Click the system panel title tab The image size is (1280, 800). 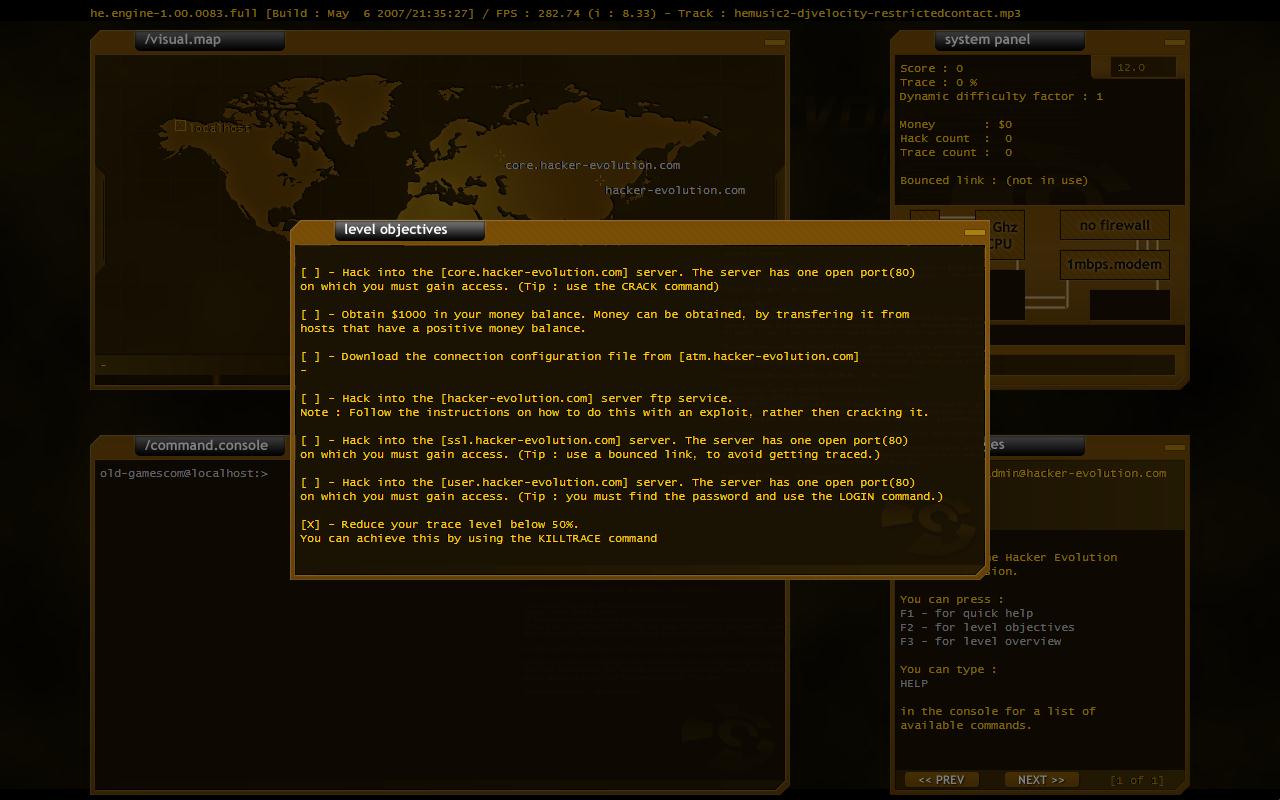click(x=1010, y=40)
